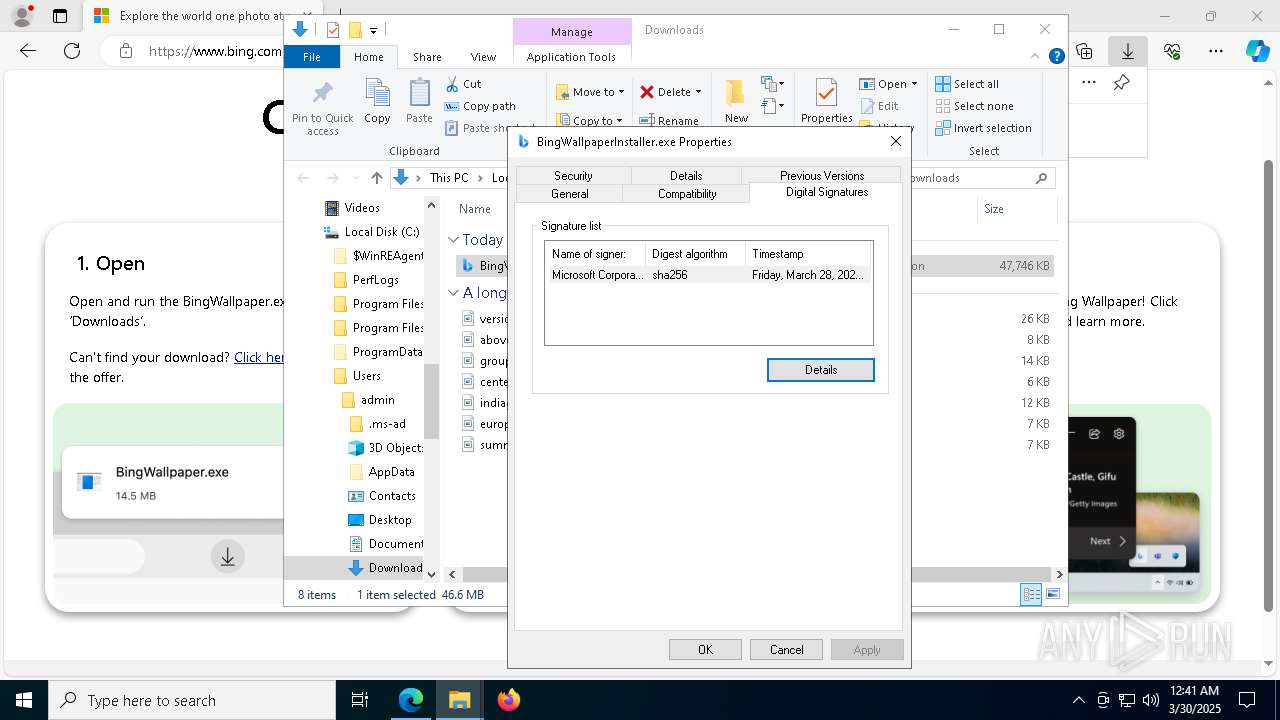Open Task View on taskbar
The width and height of the screenshot is (1280, 720).
(x=360, y=700)
